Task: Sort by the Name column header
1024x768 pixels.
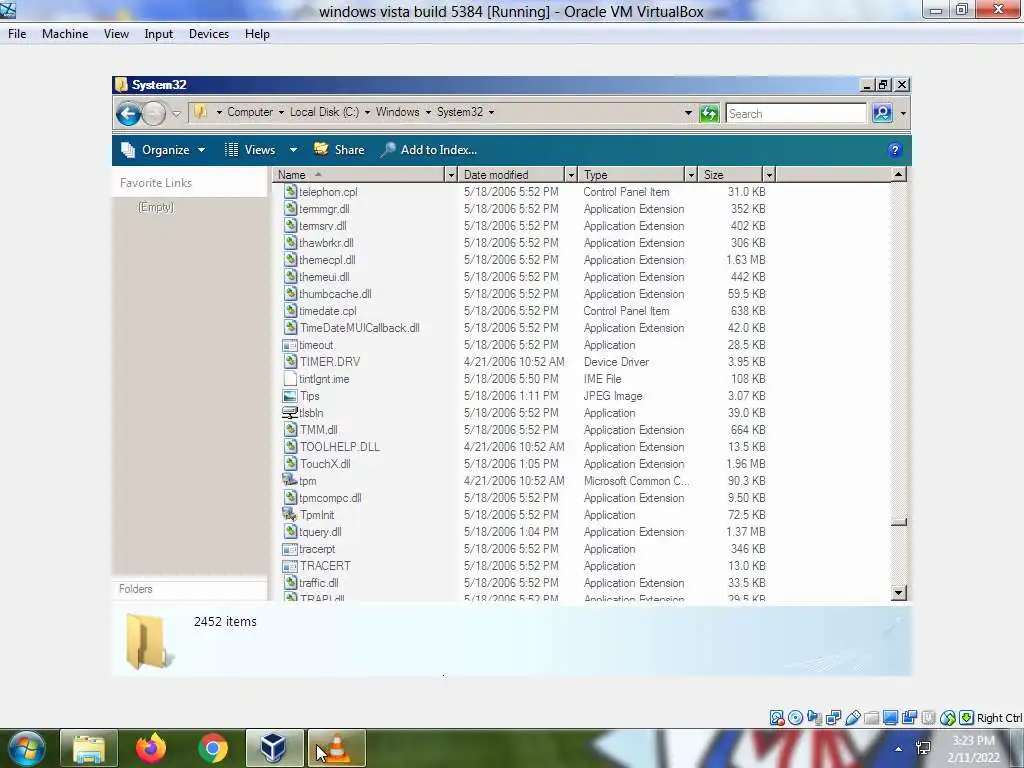Action: (359, 174)
